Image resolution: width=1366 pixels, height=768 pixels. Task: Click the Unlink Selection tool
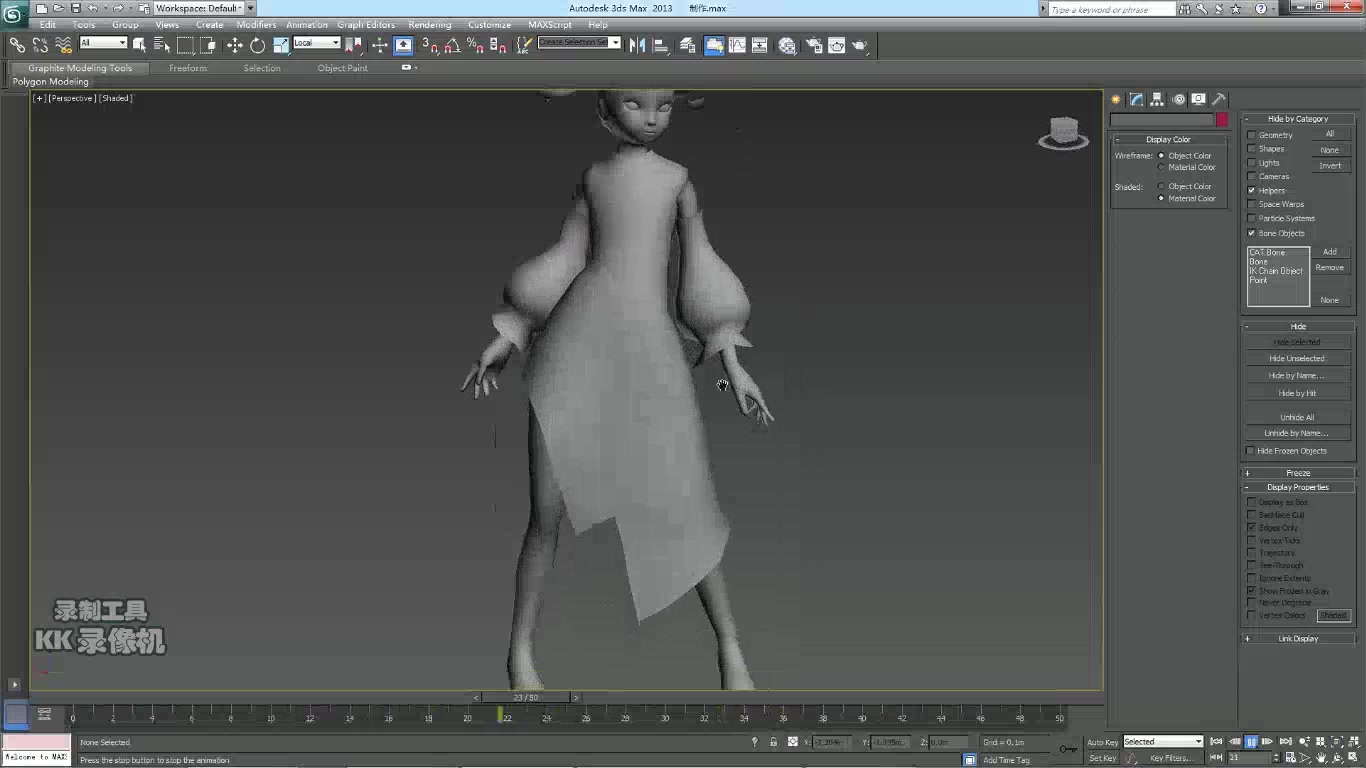coord(40,45)
